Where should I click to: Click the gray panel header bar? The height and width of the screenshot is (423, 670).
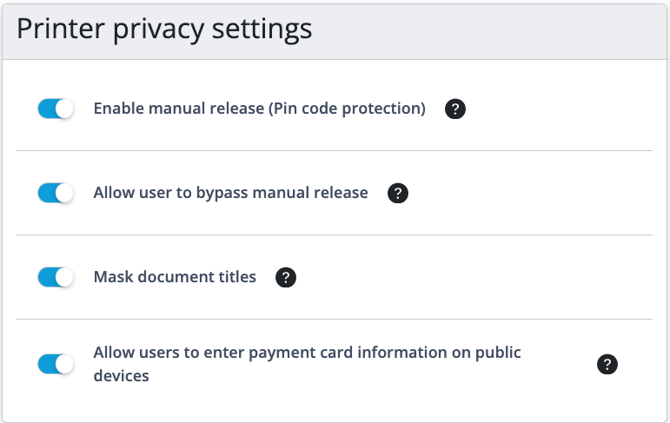point(480,29)
